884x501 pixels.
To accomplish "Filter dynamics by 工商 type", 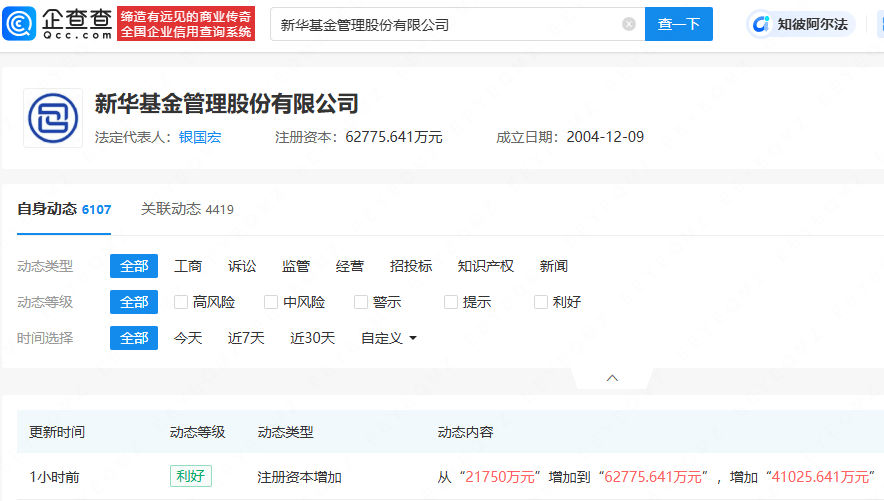I will click(188, 266).
